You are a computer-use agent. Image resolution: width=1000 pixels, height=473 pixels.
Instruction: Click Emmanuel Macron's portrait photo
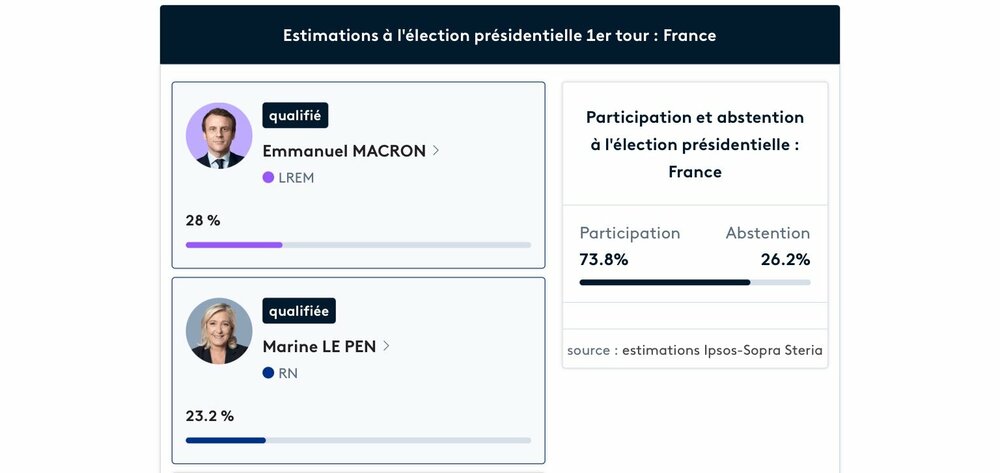tap(219, 136)
